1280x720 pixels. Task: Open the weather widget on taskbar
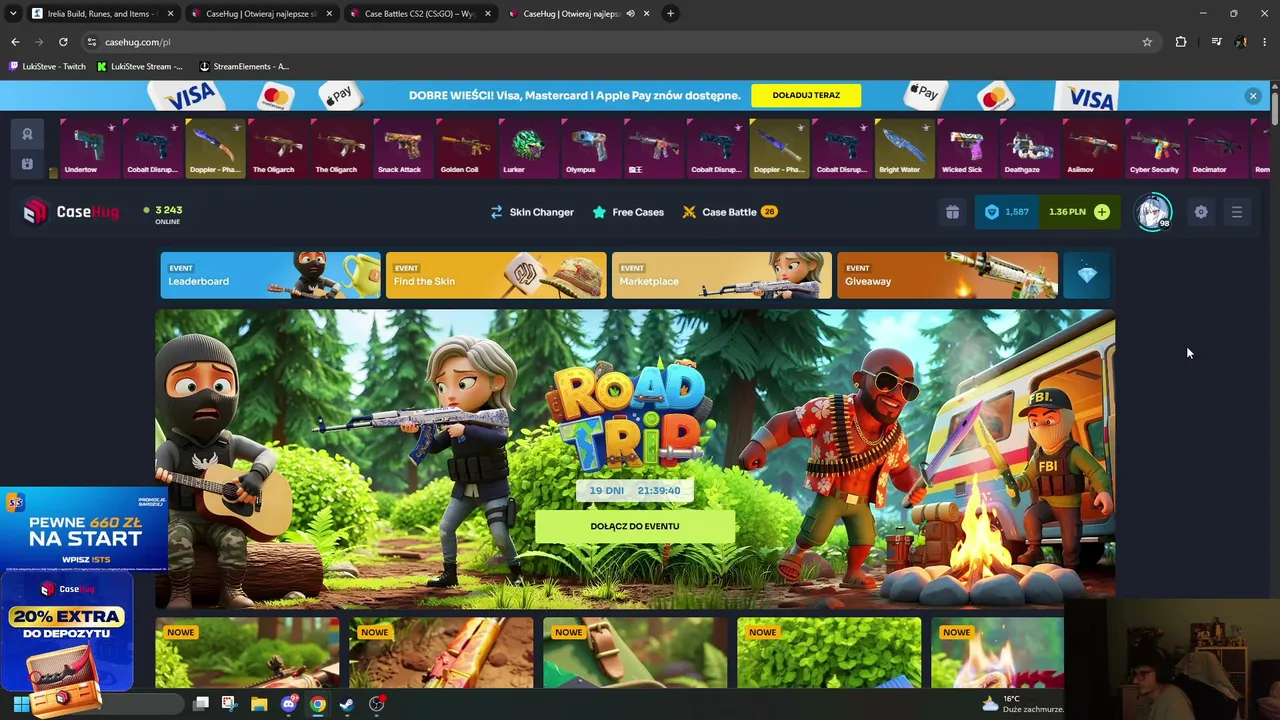1022,704
